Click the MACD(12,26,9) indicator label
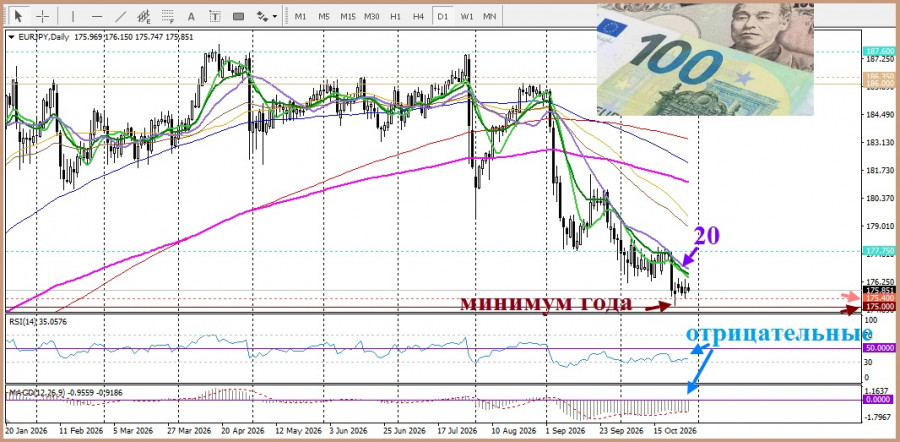900x442 pixels. [65, 393]
